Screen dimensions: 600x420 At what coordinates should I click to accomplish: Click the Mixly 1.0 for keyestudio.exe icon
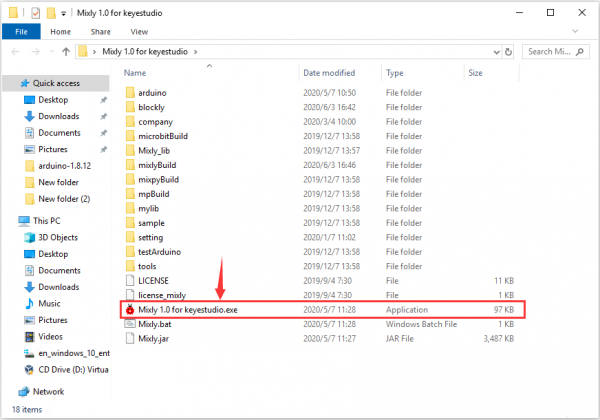pyautogui.click(x=129, y=311)
